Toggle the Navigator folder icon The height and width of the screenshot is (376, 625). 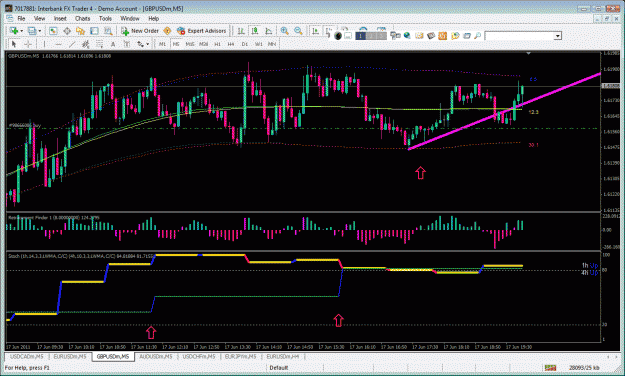(x=81, y=31)
